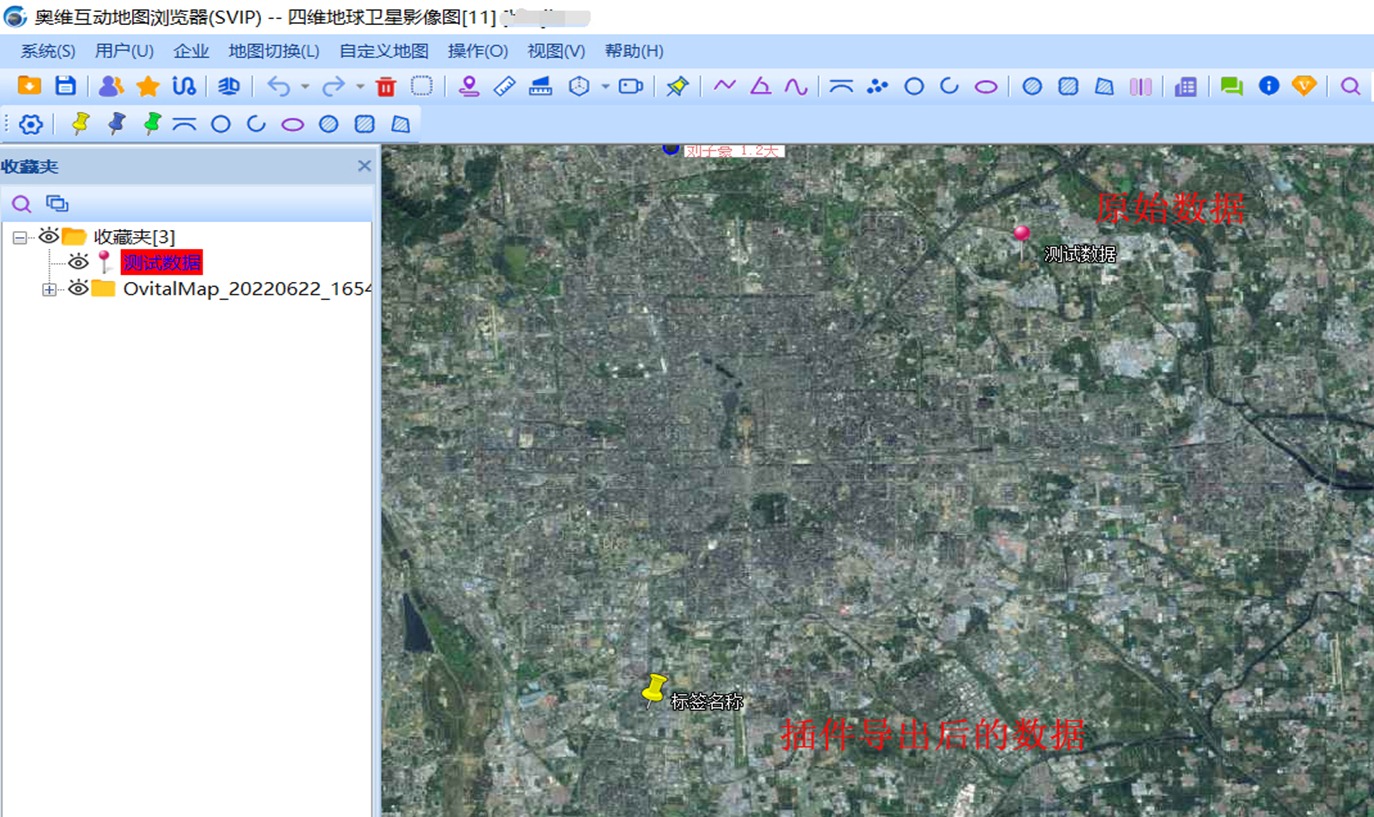Open the 自定义地图 menu
Image resolution: width=1374 pixels, height=817 pixels.
383,51
